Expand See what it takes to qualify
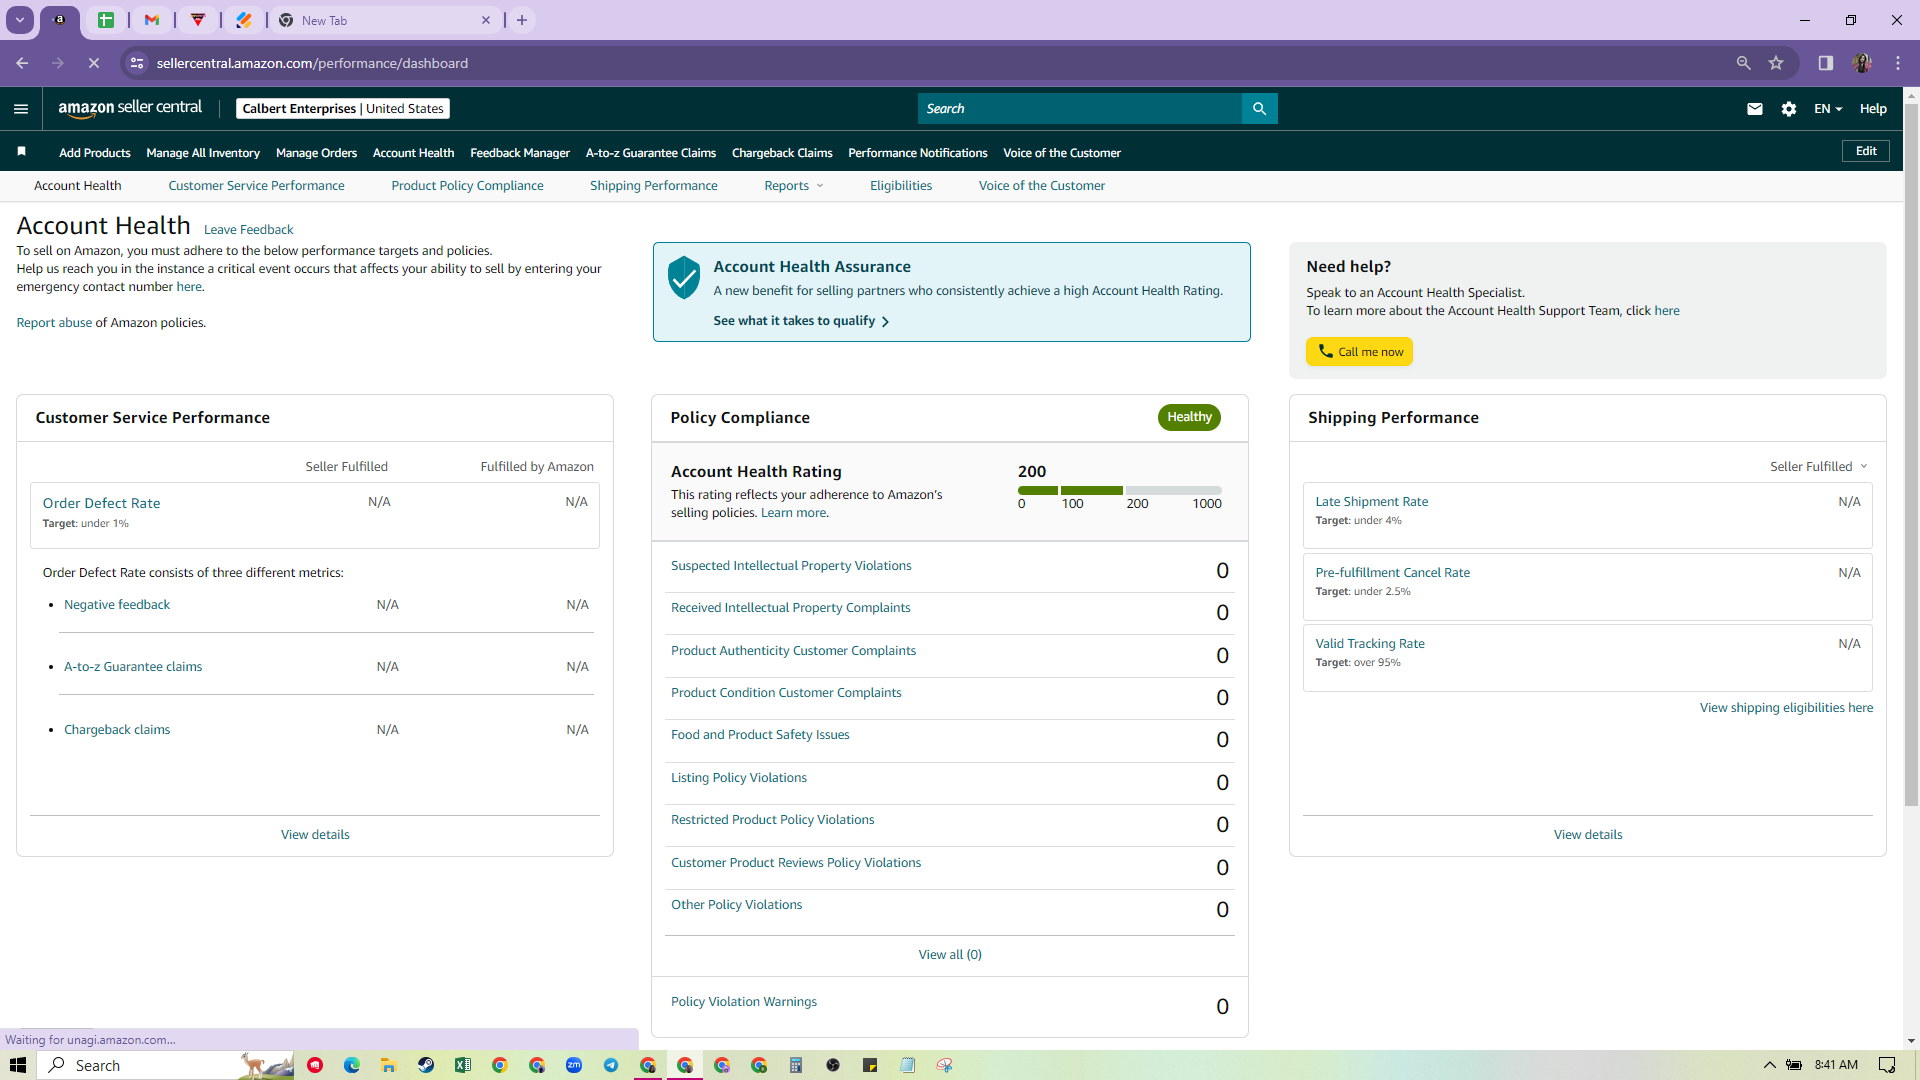1920x1080 pixels. tap(801, 321)
